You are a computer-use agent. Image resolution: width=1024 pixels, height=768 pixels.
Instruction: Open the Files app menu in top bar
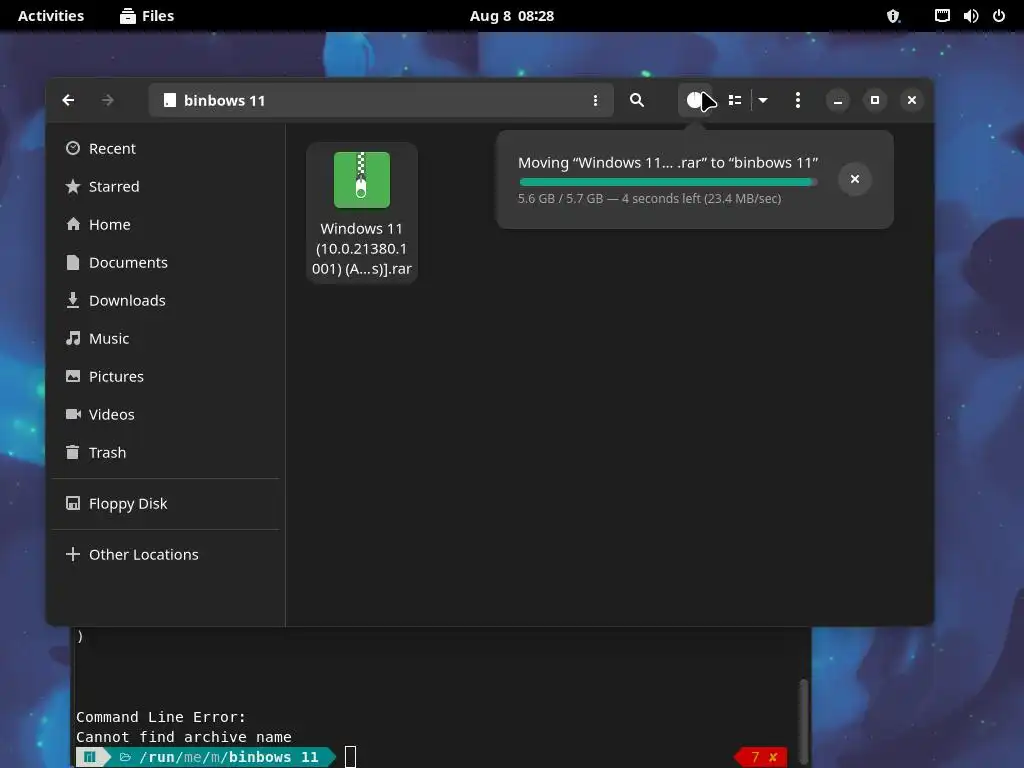(x=147, y=16)
